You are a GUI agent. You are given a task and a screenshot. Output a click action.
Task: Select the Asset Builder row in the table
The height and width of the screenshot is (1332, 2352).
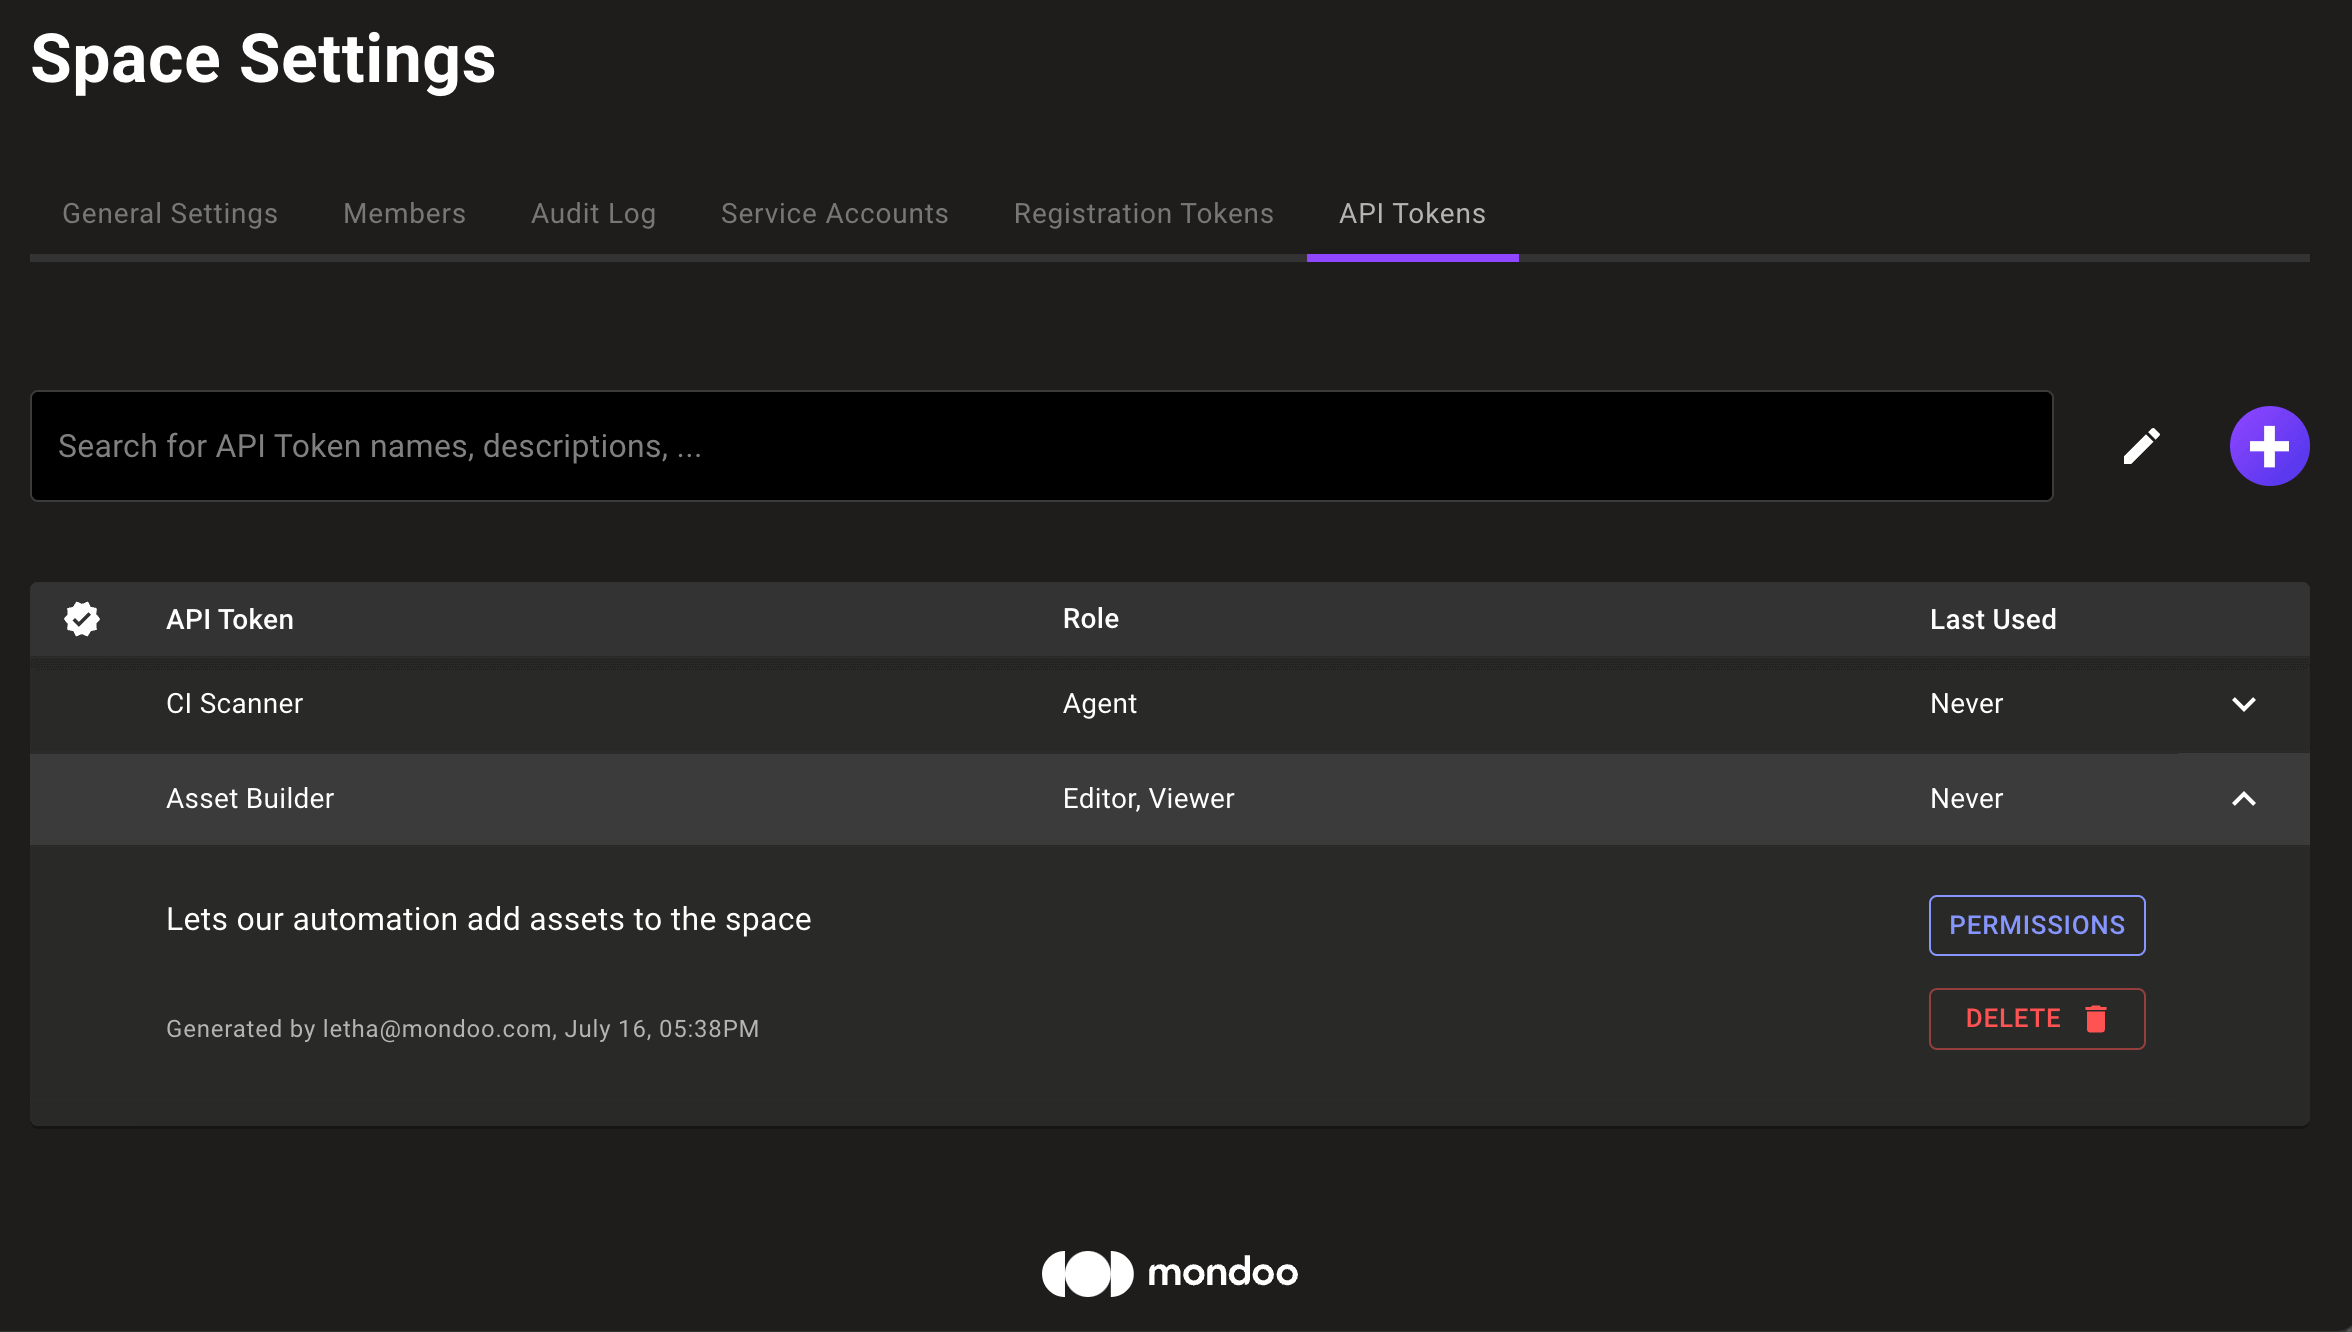coord(700,798)
